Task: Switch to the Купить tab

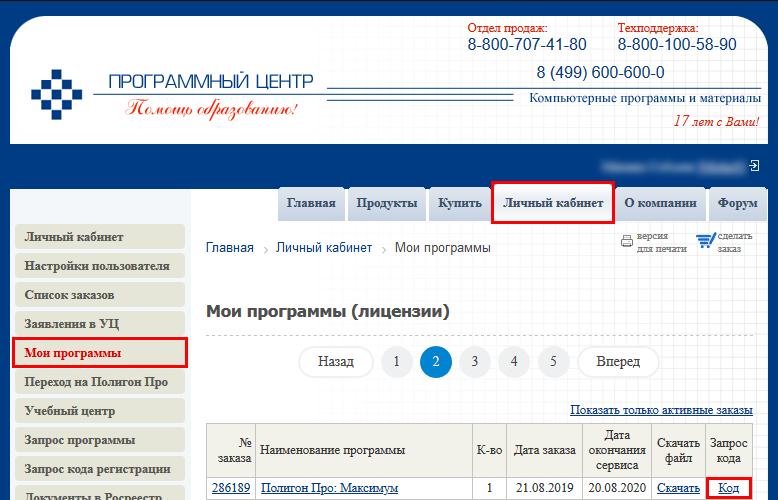Action: point(459,203)
